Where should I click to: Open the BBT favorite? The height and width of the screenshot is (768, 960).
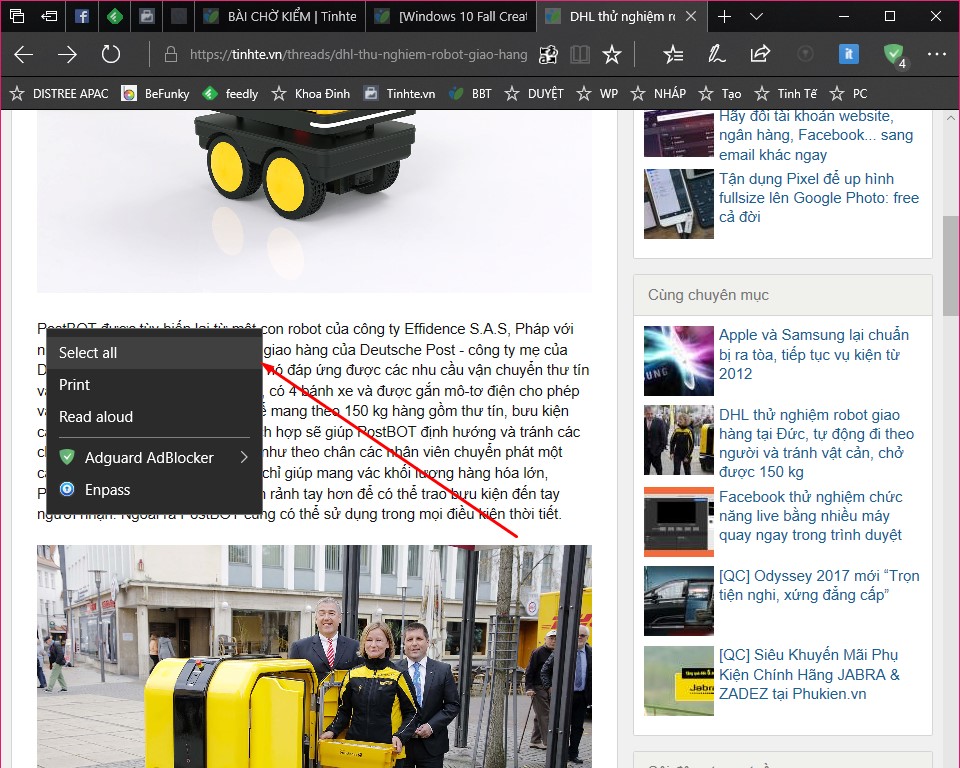[470, 94]
